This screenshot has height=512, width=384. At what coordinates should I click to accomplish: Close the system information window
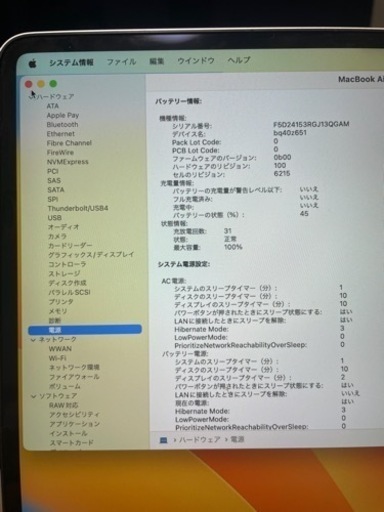tap(29, 85)
